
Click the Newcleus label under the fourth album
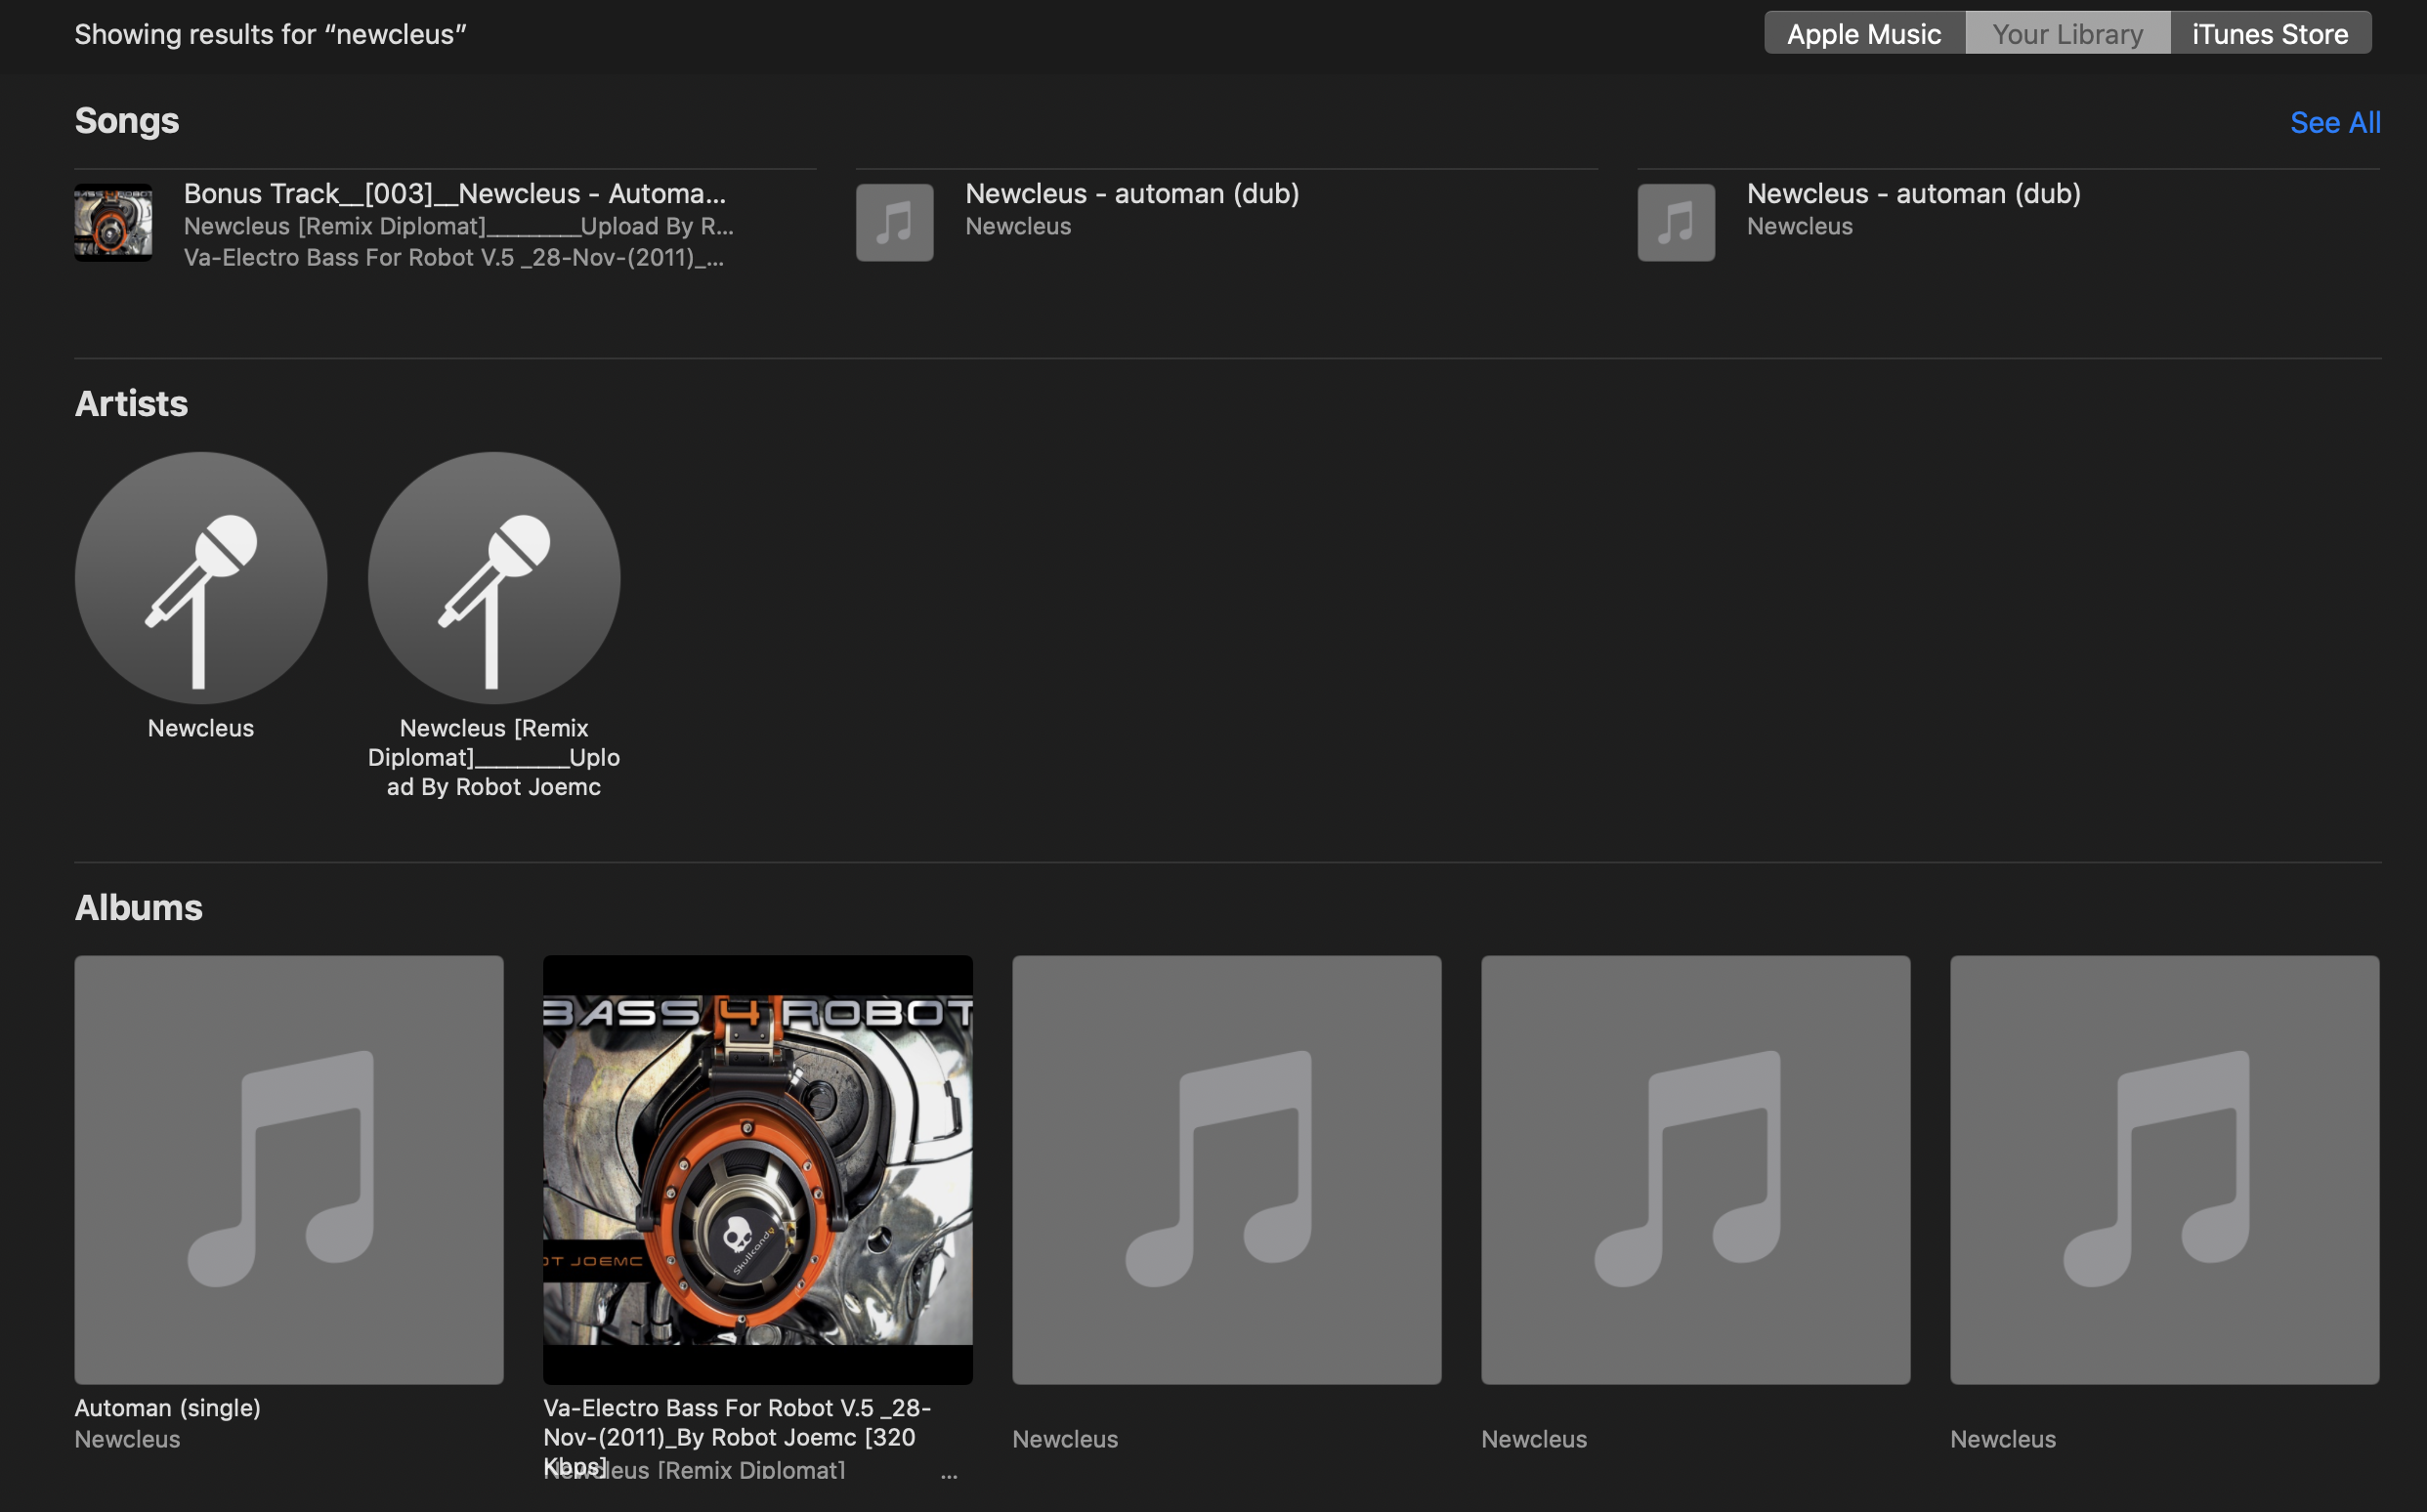1534,1439
